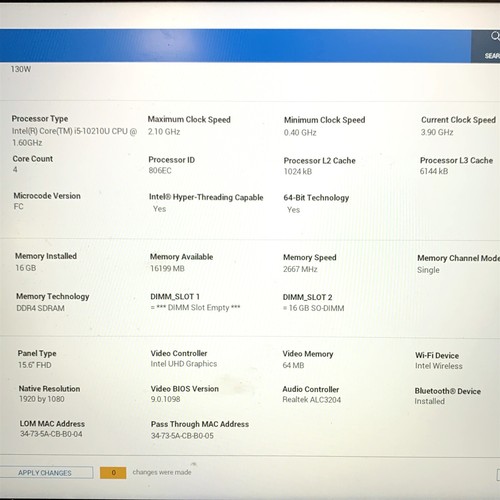Select the Memory Channel Mode label

[458, 258]
